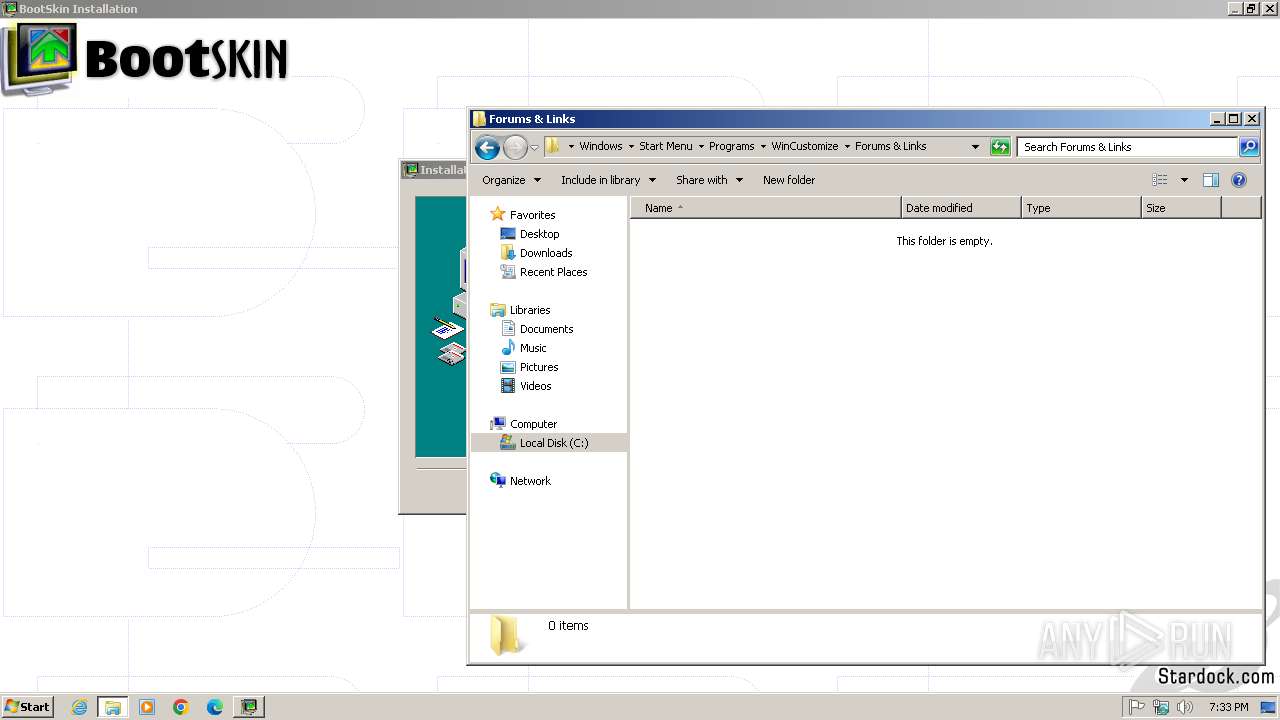Select Start Menu in the address breadcrumb

tap(665, 146)
